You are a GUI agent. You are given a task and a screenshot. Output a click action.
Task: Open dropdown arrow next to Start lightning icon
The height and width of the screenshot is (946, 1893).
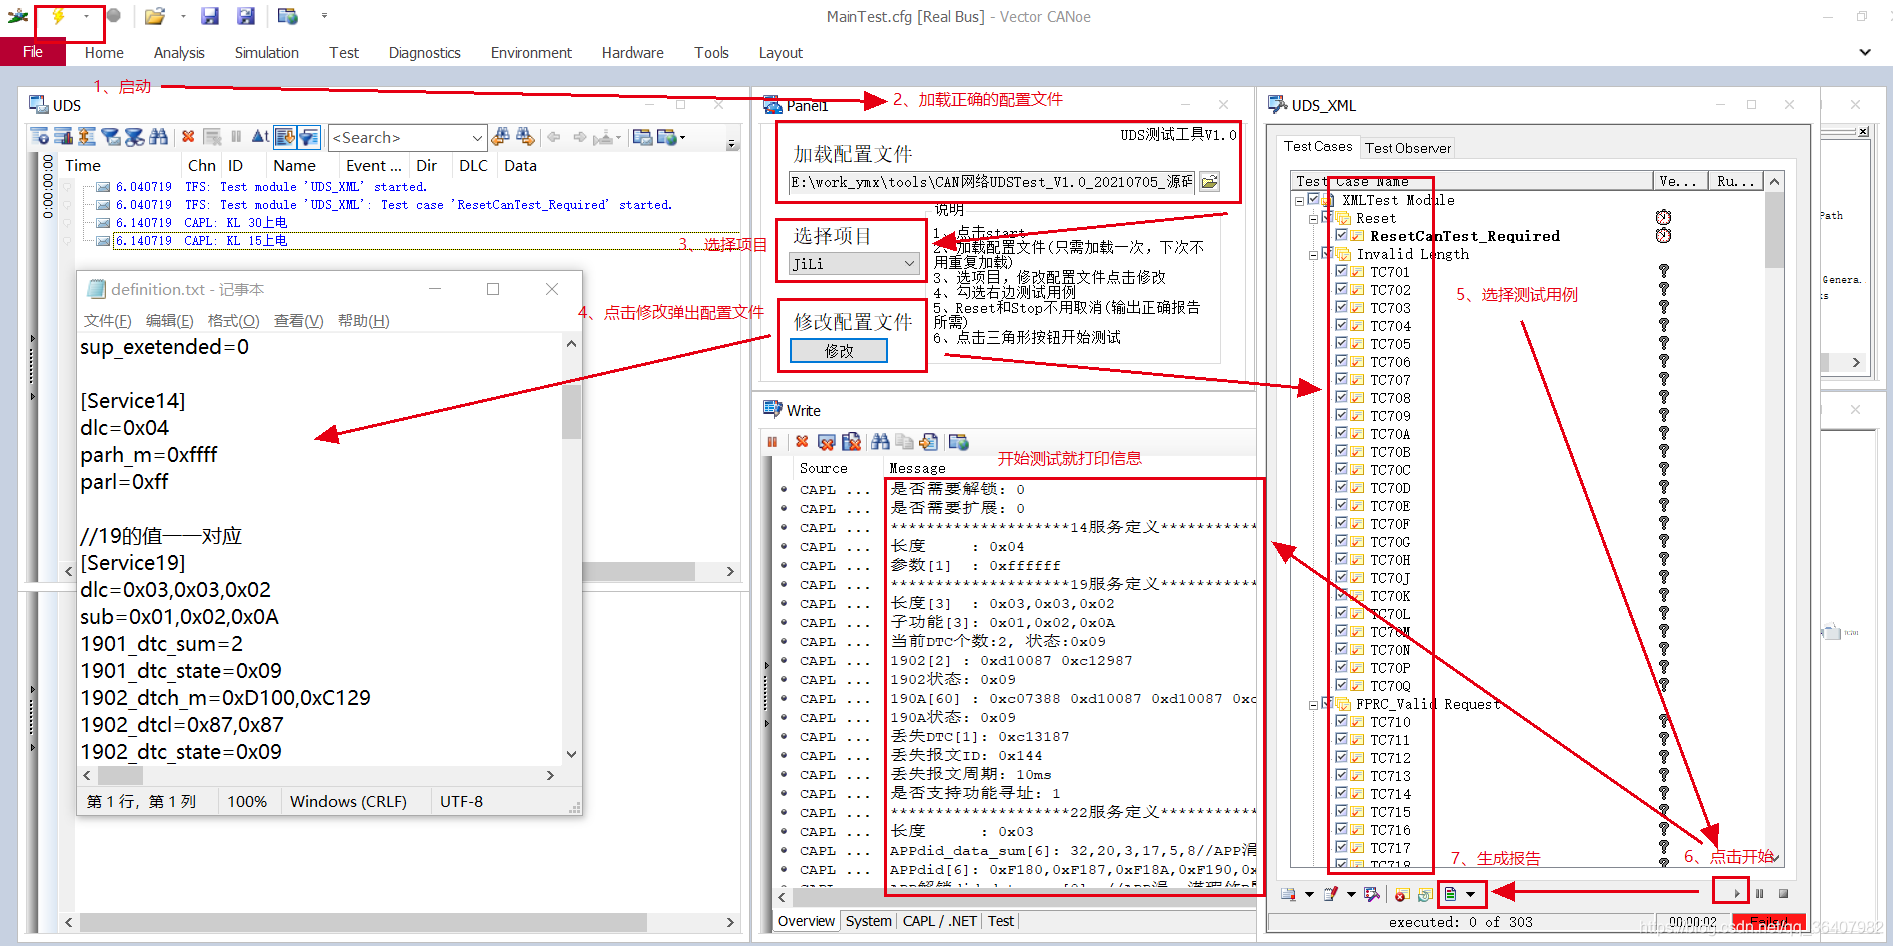(x=86, y=16)
